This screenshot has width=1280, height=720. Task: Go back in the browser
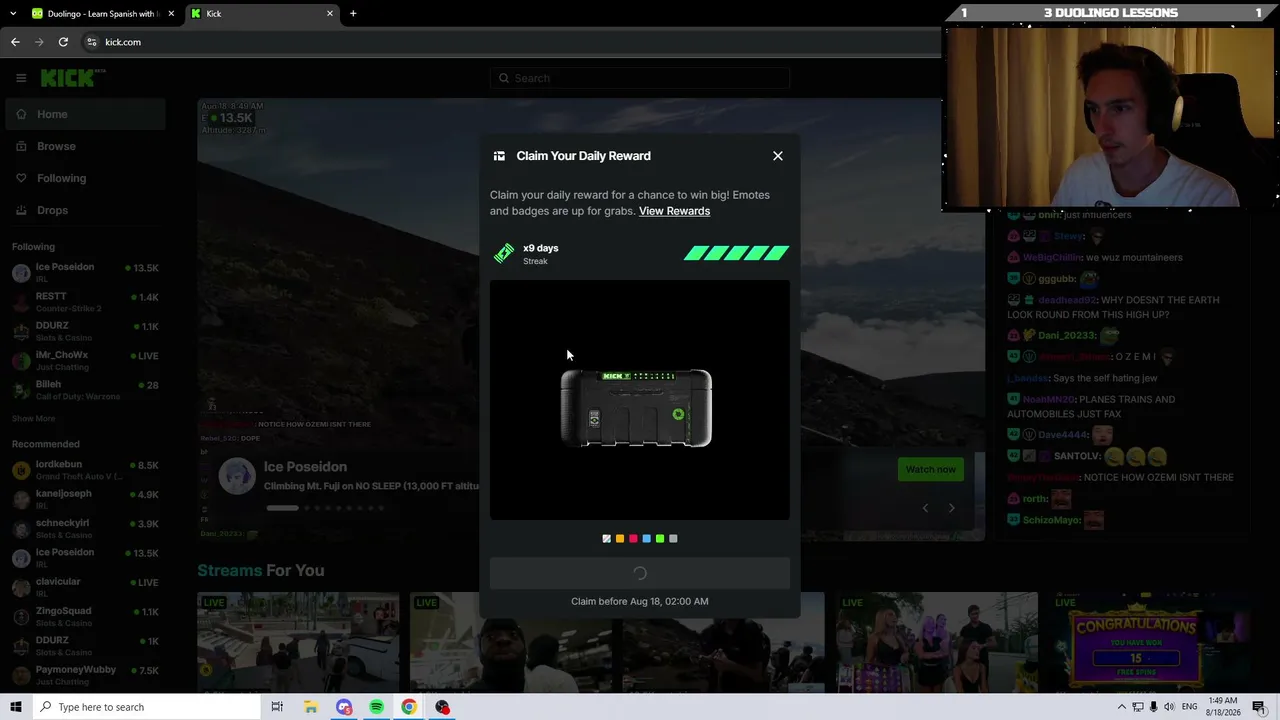(15, 42)
